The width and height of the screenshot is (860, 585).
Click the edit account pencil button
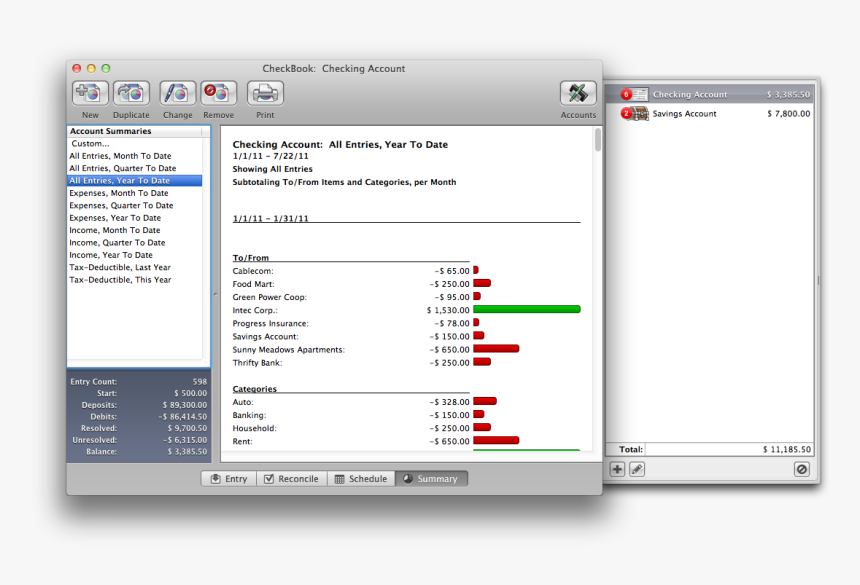[x=637, y=469]
